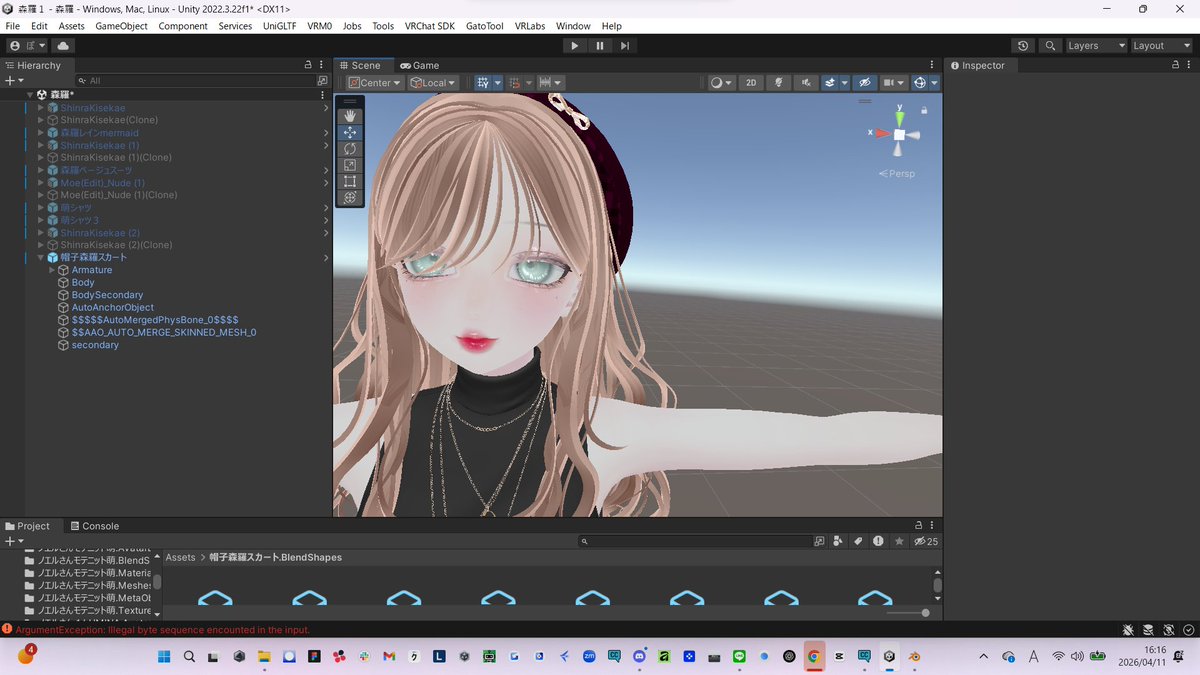Viewport: 1200px width, 675px height.
Task: Select the Hand view tool
Action: point(350,116)
